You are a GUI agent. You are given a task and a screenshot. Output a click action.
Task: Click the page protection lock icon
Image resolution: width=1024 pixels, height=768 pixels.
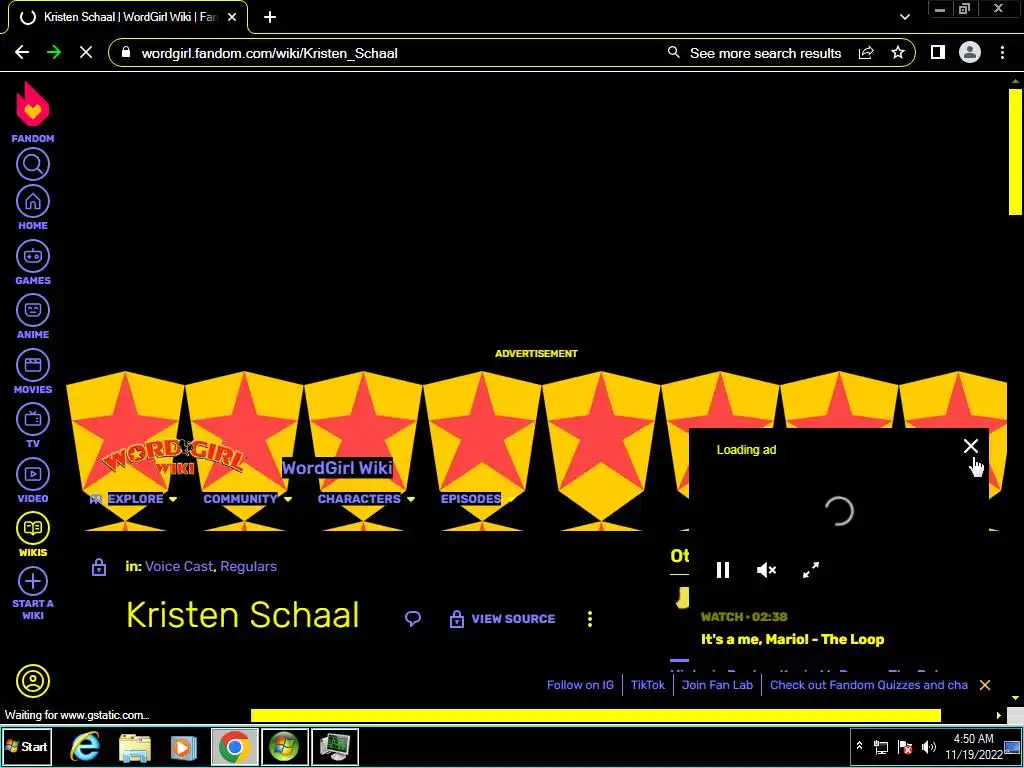tap(99, 567)
